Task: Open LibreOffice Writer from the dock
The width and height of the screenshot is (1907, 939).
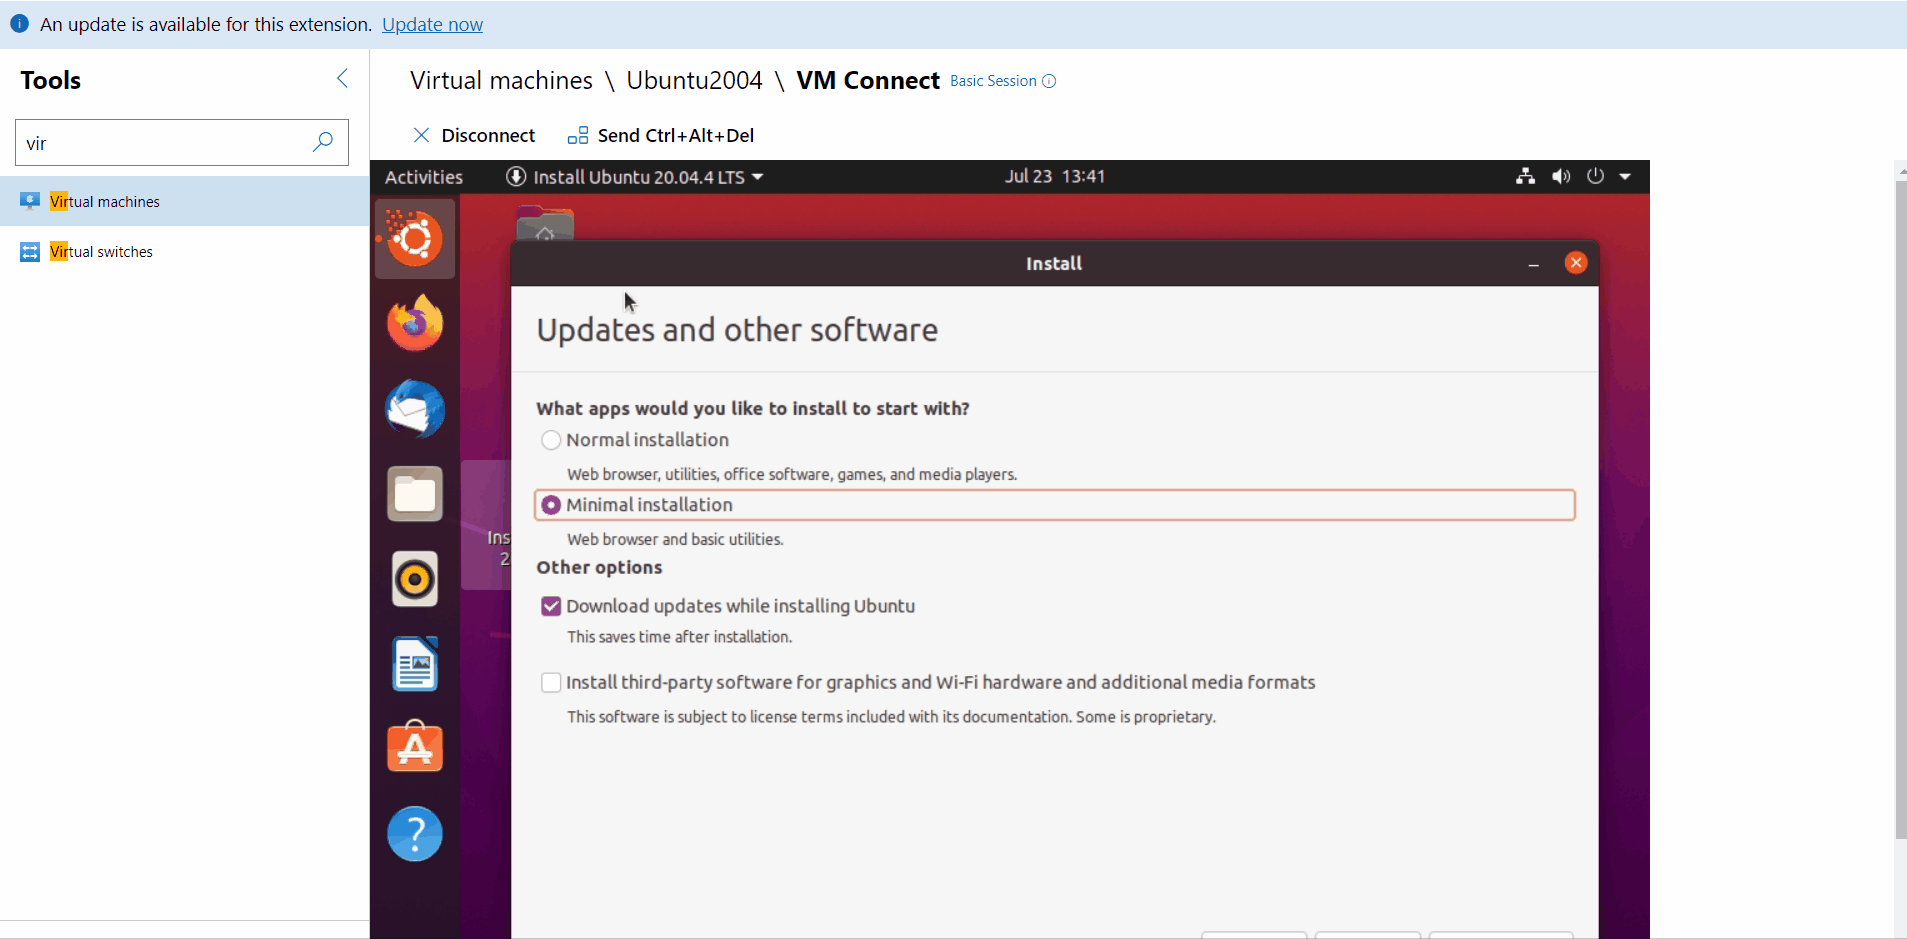Action: [415, 664]
